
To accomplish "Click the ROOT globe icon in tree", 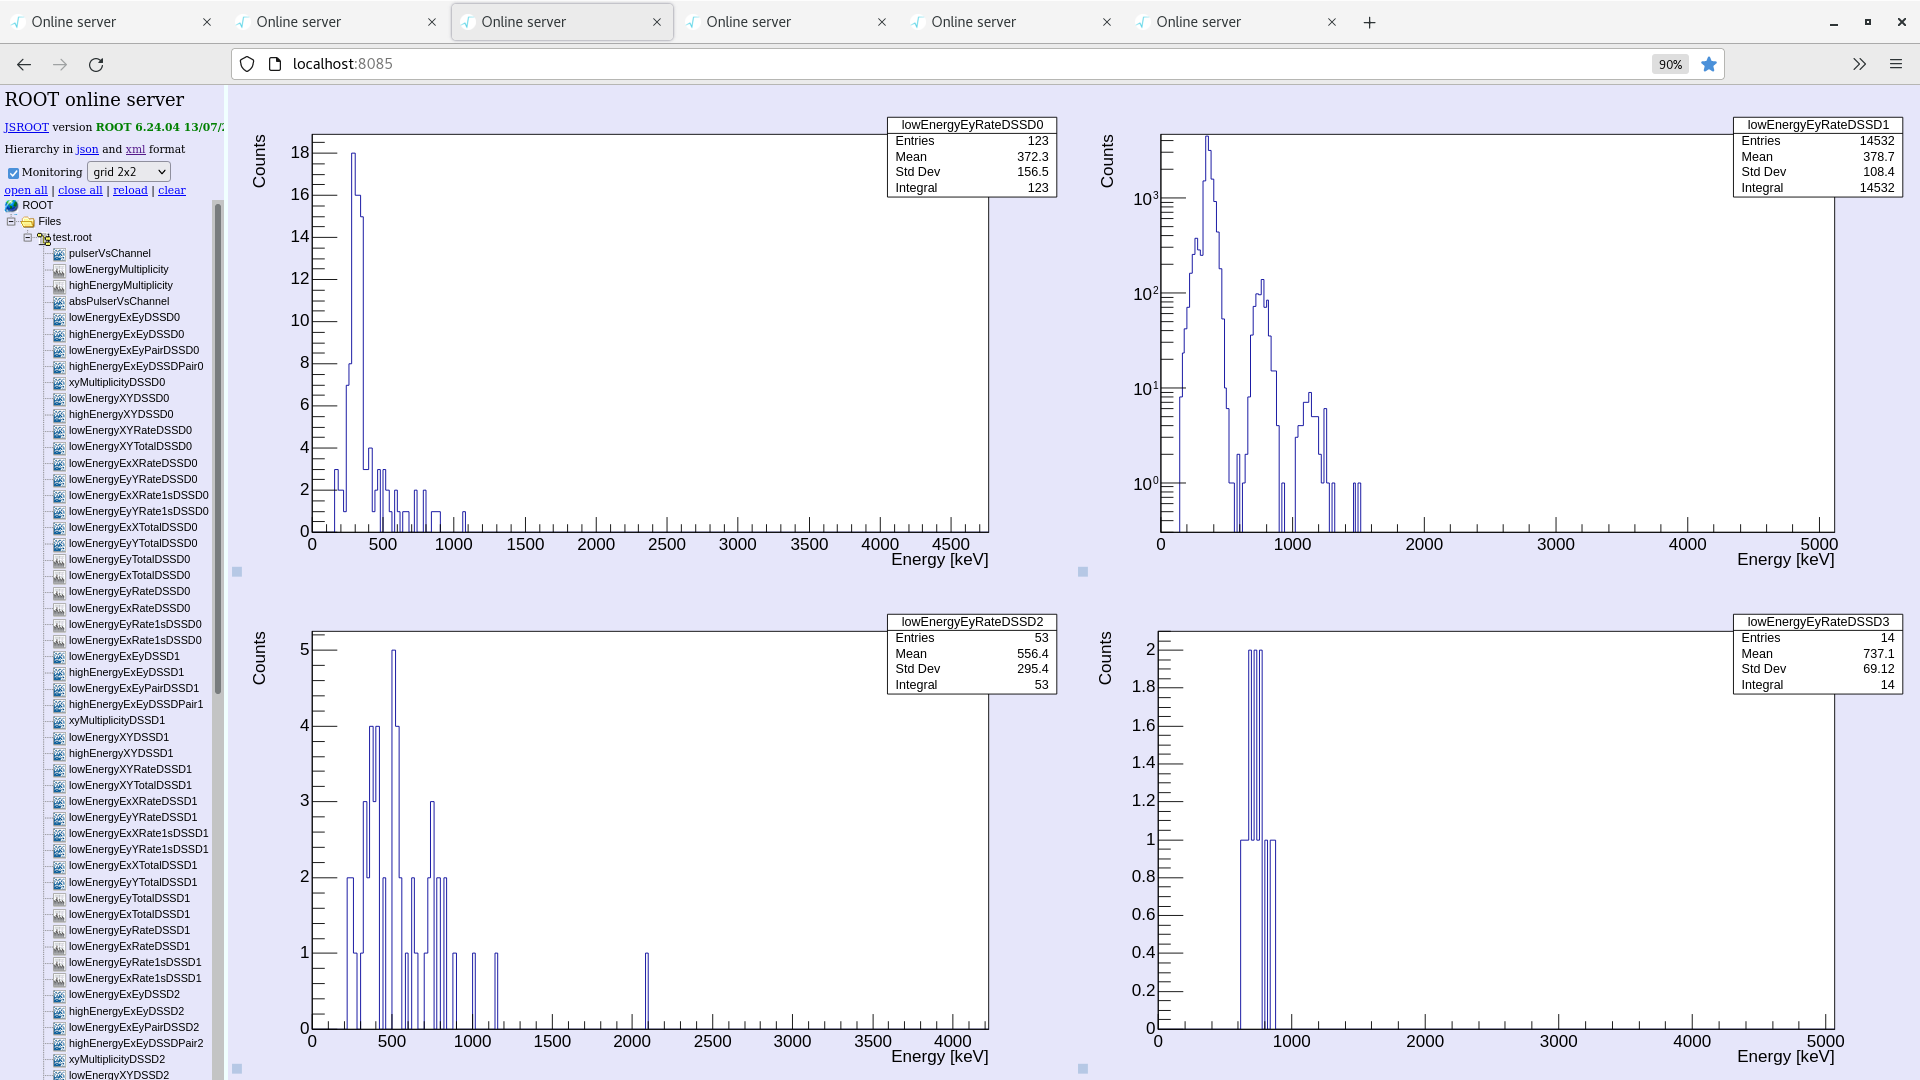I will click(12, 206).
